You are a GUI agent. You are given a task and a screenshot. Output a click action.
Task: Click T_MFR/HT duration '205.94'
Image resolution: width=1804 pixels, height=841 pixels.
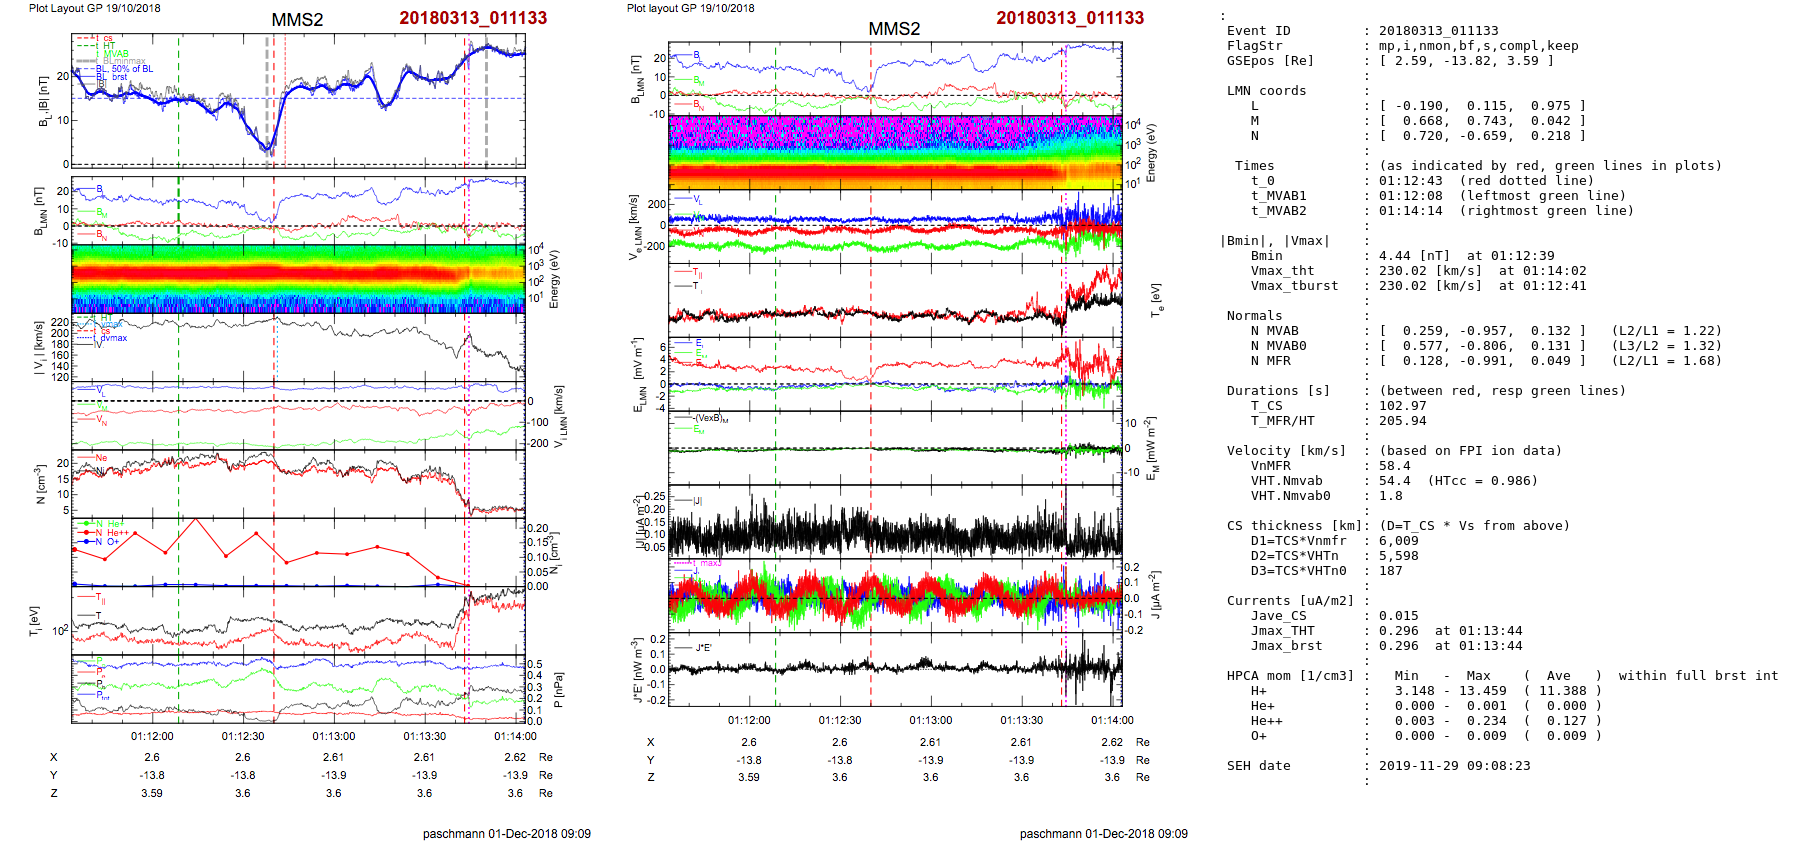coord(1403,421)
